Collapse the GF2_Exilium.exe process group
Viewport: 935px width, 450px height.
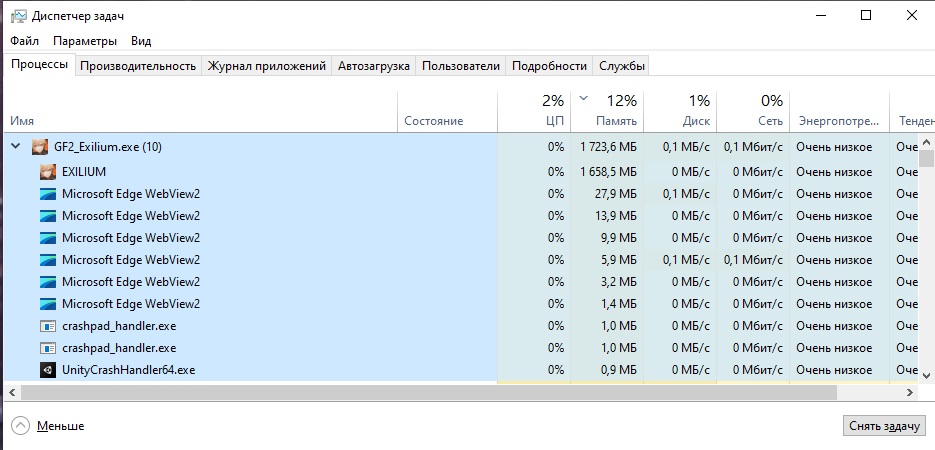(x=16, y=146)
